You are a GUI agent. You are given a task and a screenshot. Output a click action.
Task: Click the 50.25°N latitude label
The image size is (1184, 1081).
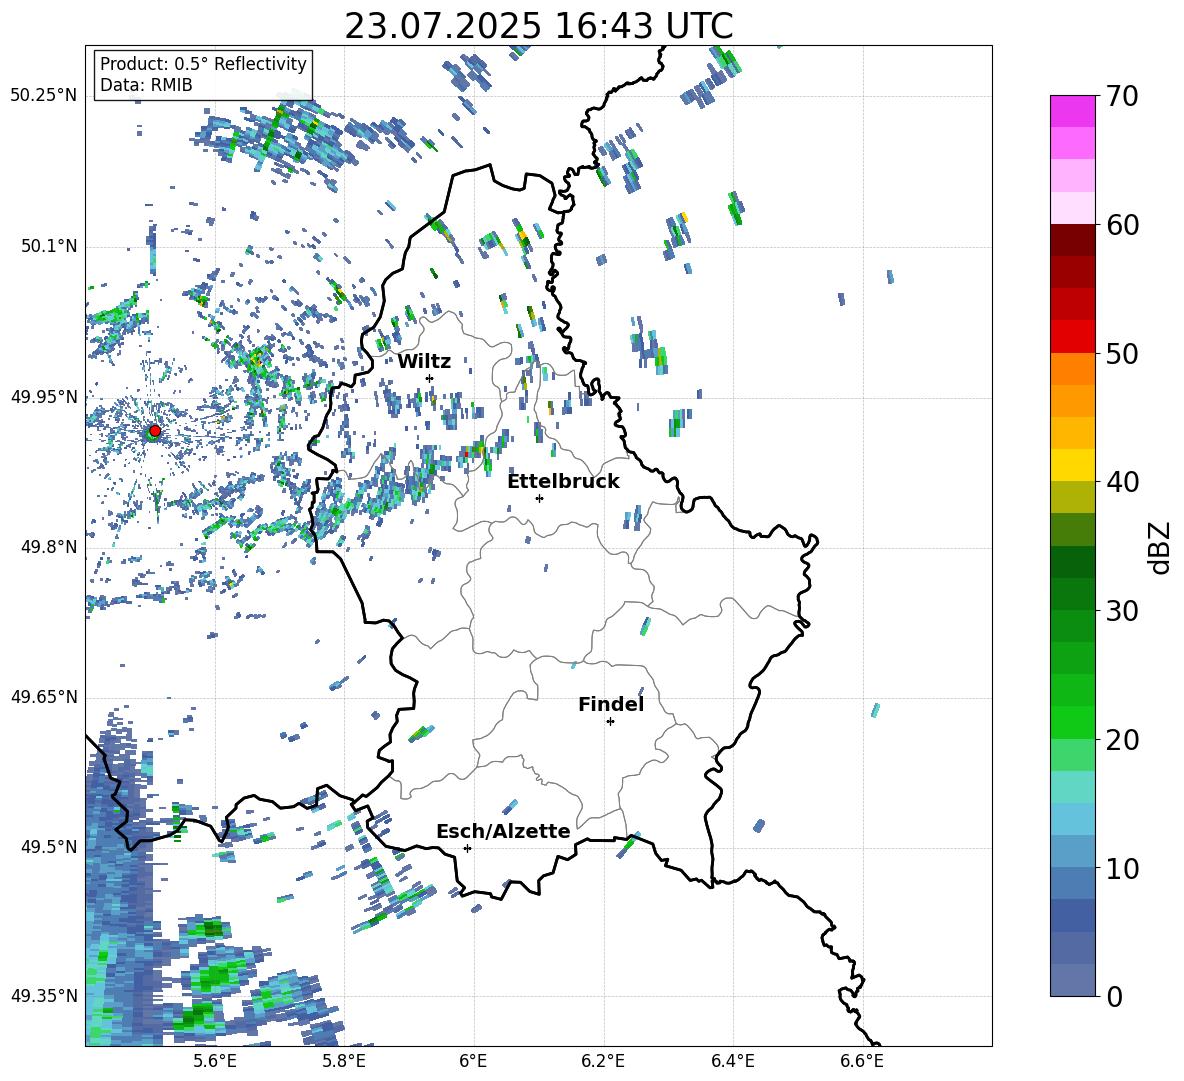[x=44, y=96]
